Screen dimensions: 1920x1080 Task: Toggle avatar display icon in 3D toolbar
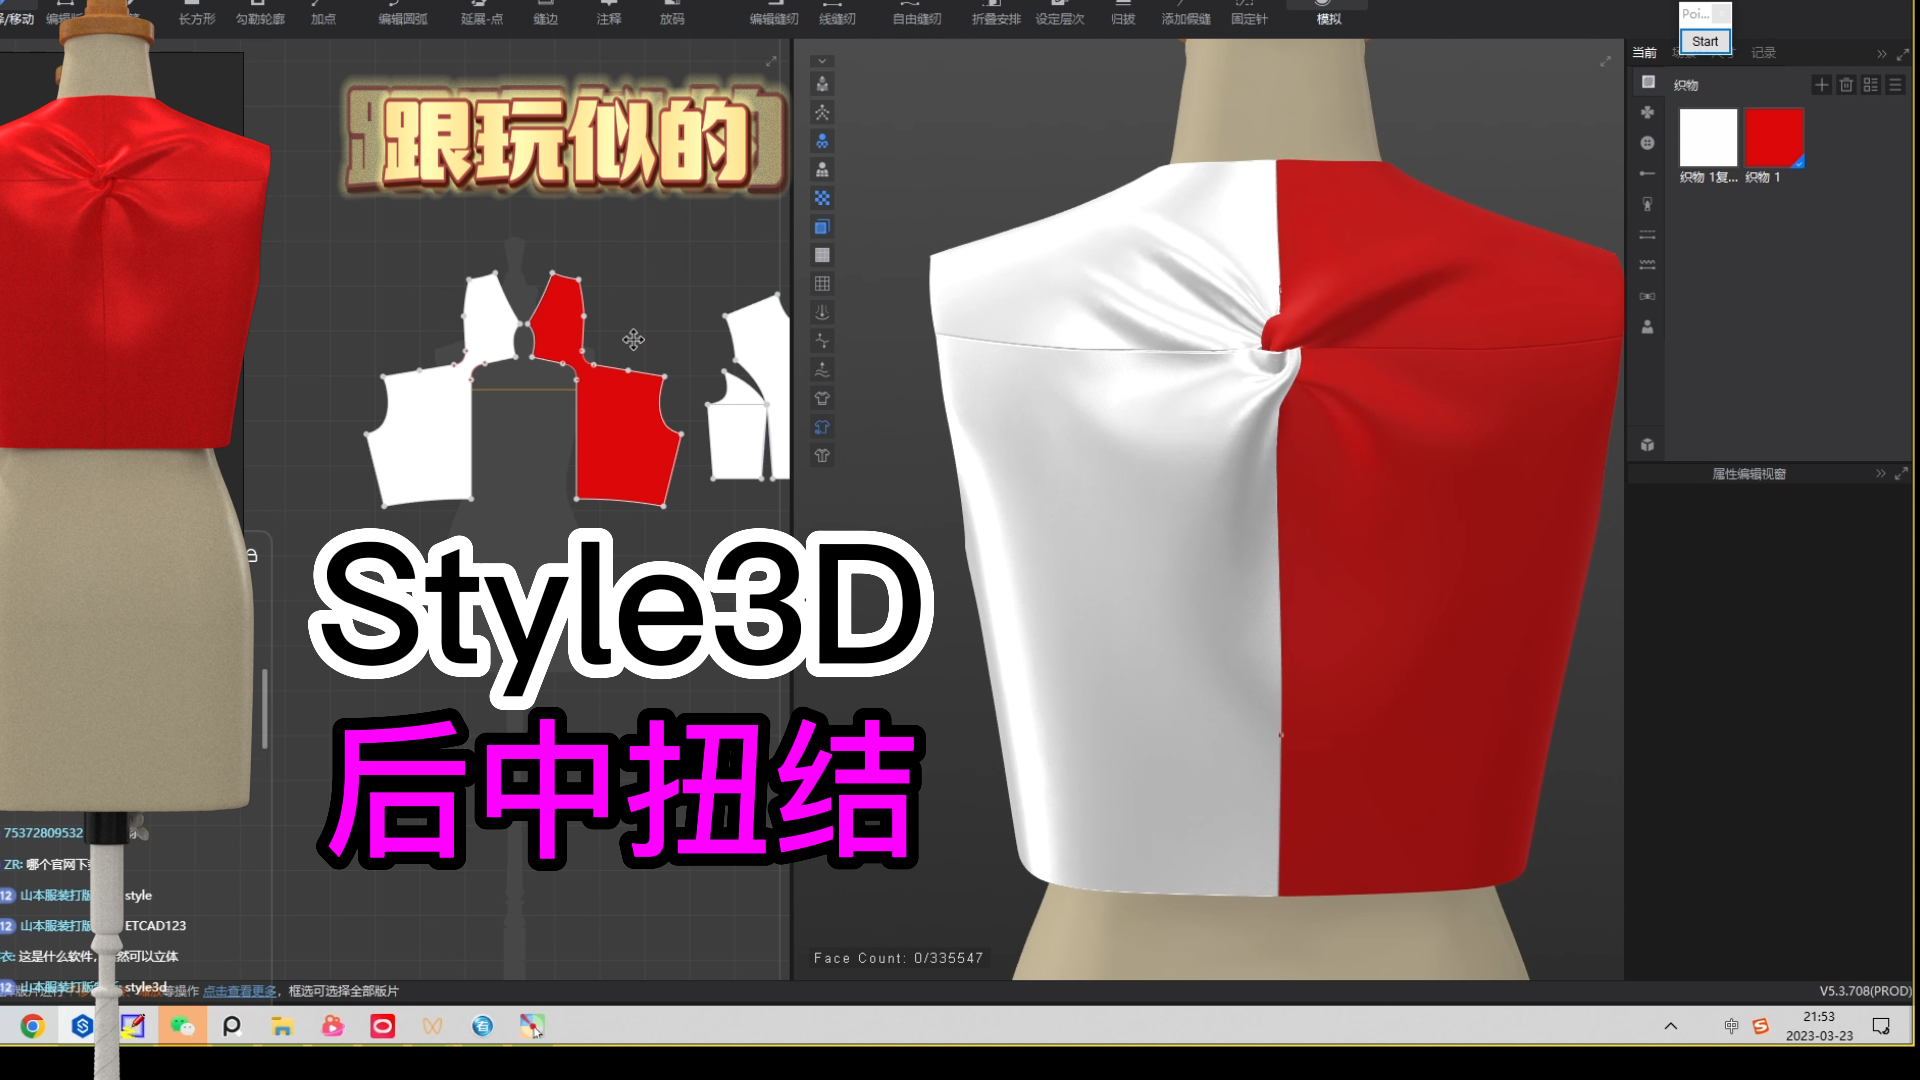click(x=822, y=84)
